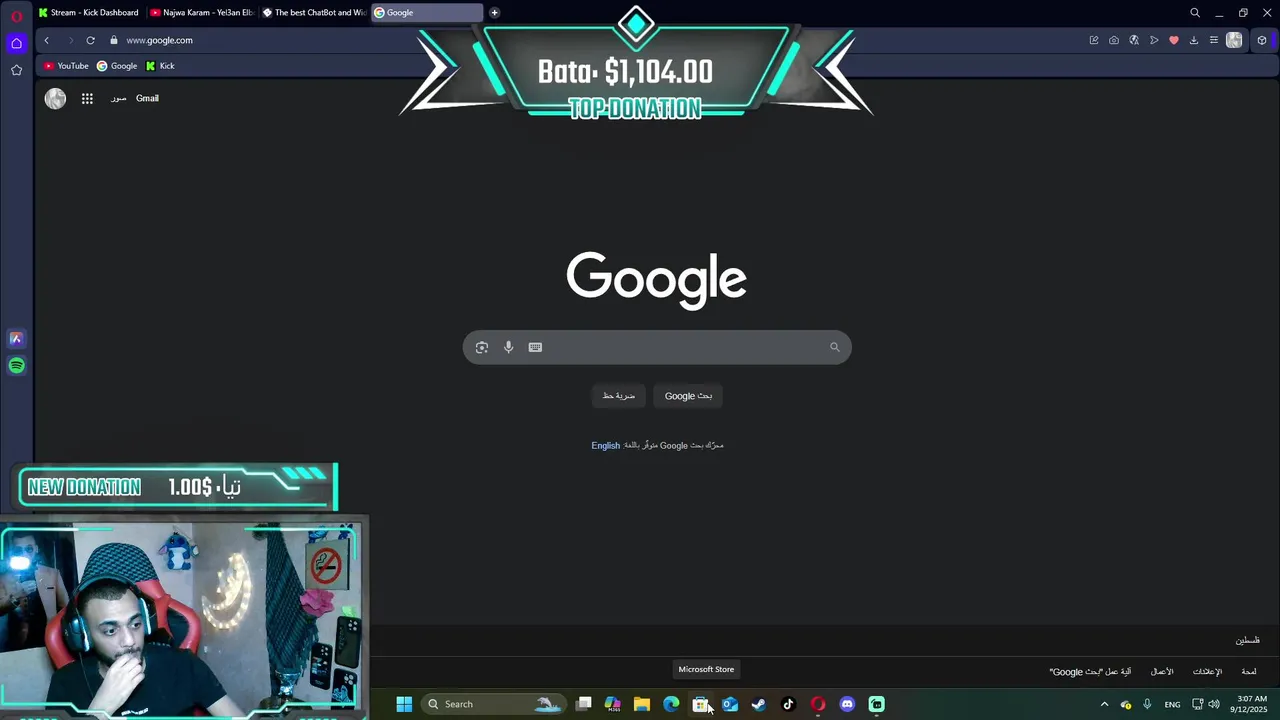
Task: Open the Kick bookmark
Action: 160,66
